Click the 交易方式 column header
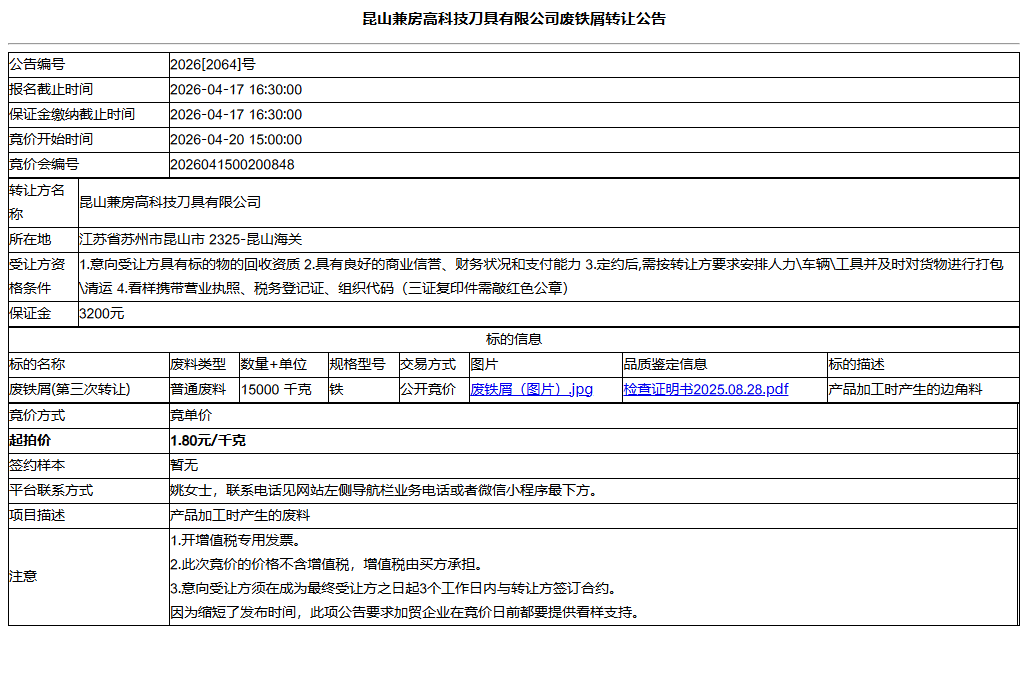1028x693 pixels. click(428, 365)
